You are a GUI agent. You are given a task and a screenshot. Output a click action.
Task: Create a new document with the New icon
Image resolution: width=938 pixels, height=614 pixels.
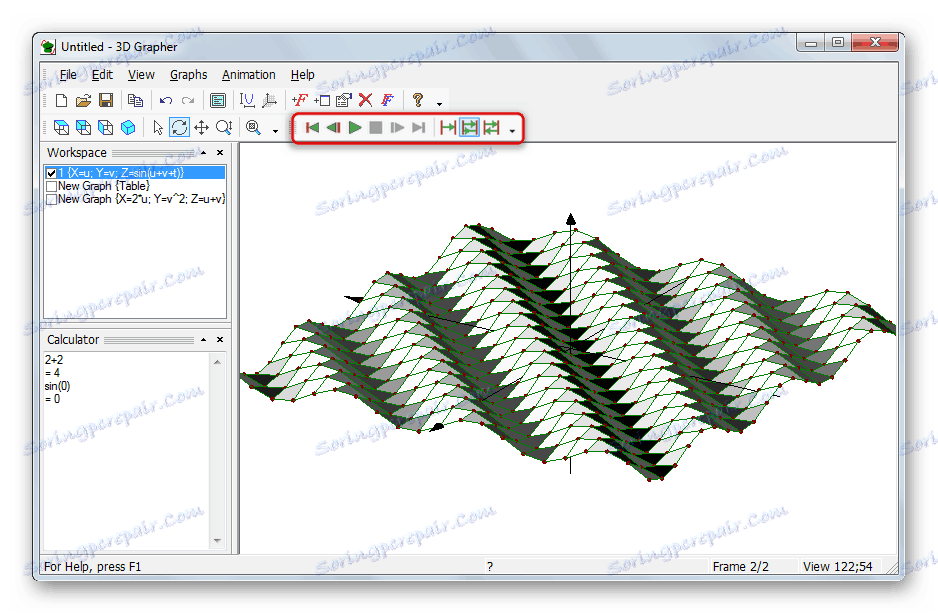61,101
